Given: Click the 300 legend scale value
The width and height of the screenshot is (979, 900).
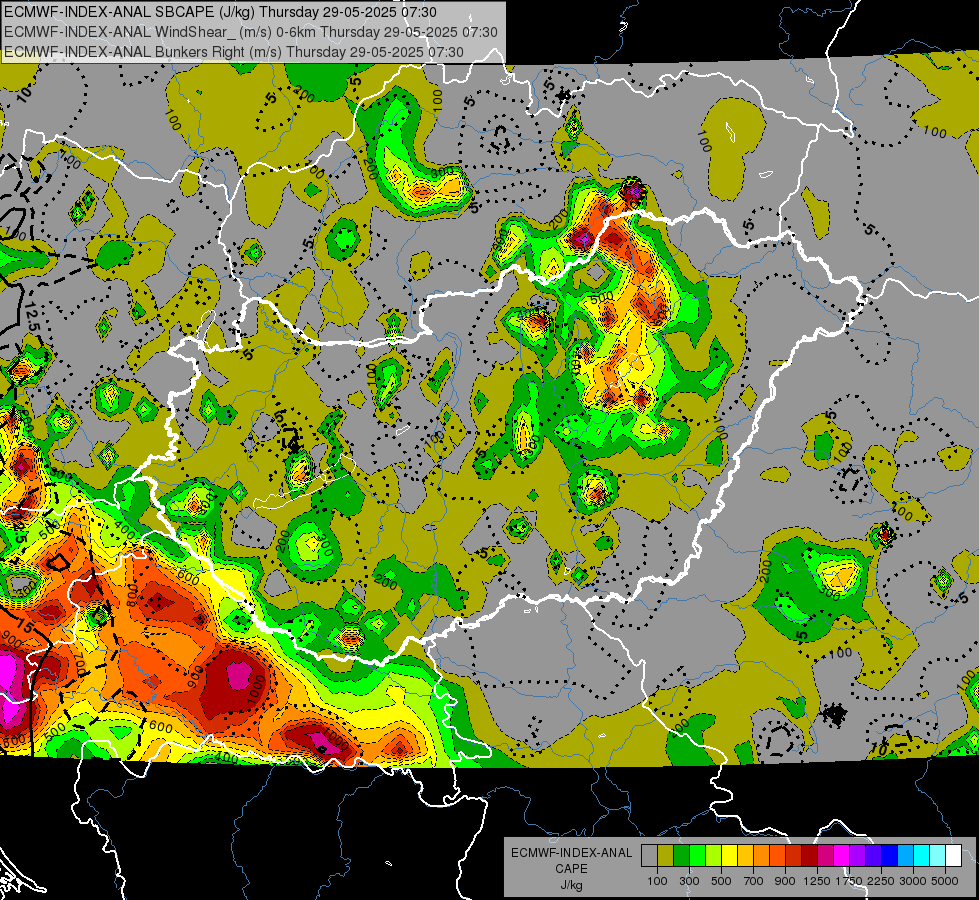Looking at the screenshot, I should [x=689, y=881].
